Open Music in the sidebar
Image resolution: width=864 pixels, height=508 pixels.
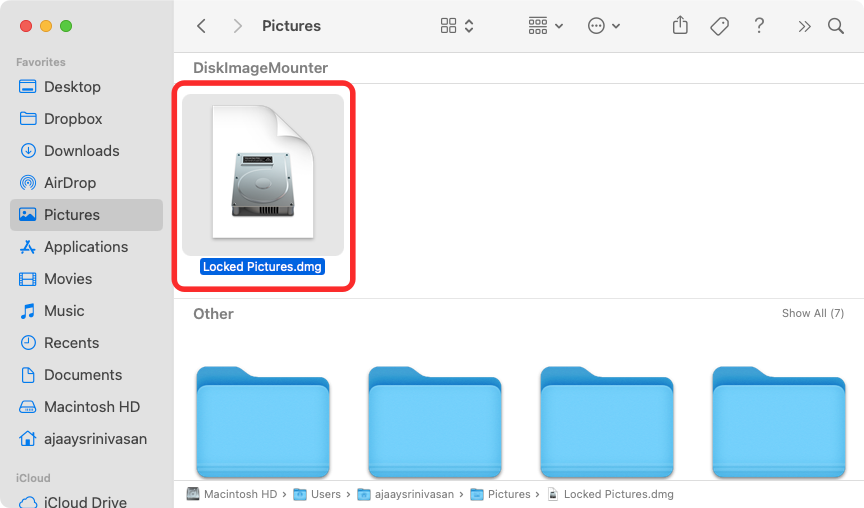(87, 311)
